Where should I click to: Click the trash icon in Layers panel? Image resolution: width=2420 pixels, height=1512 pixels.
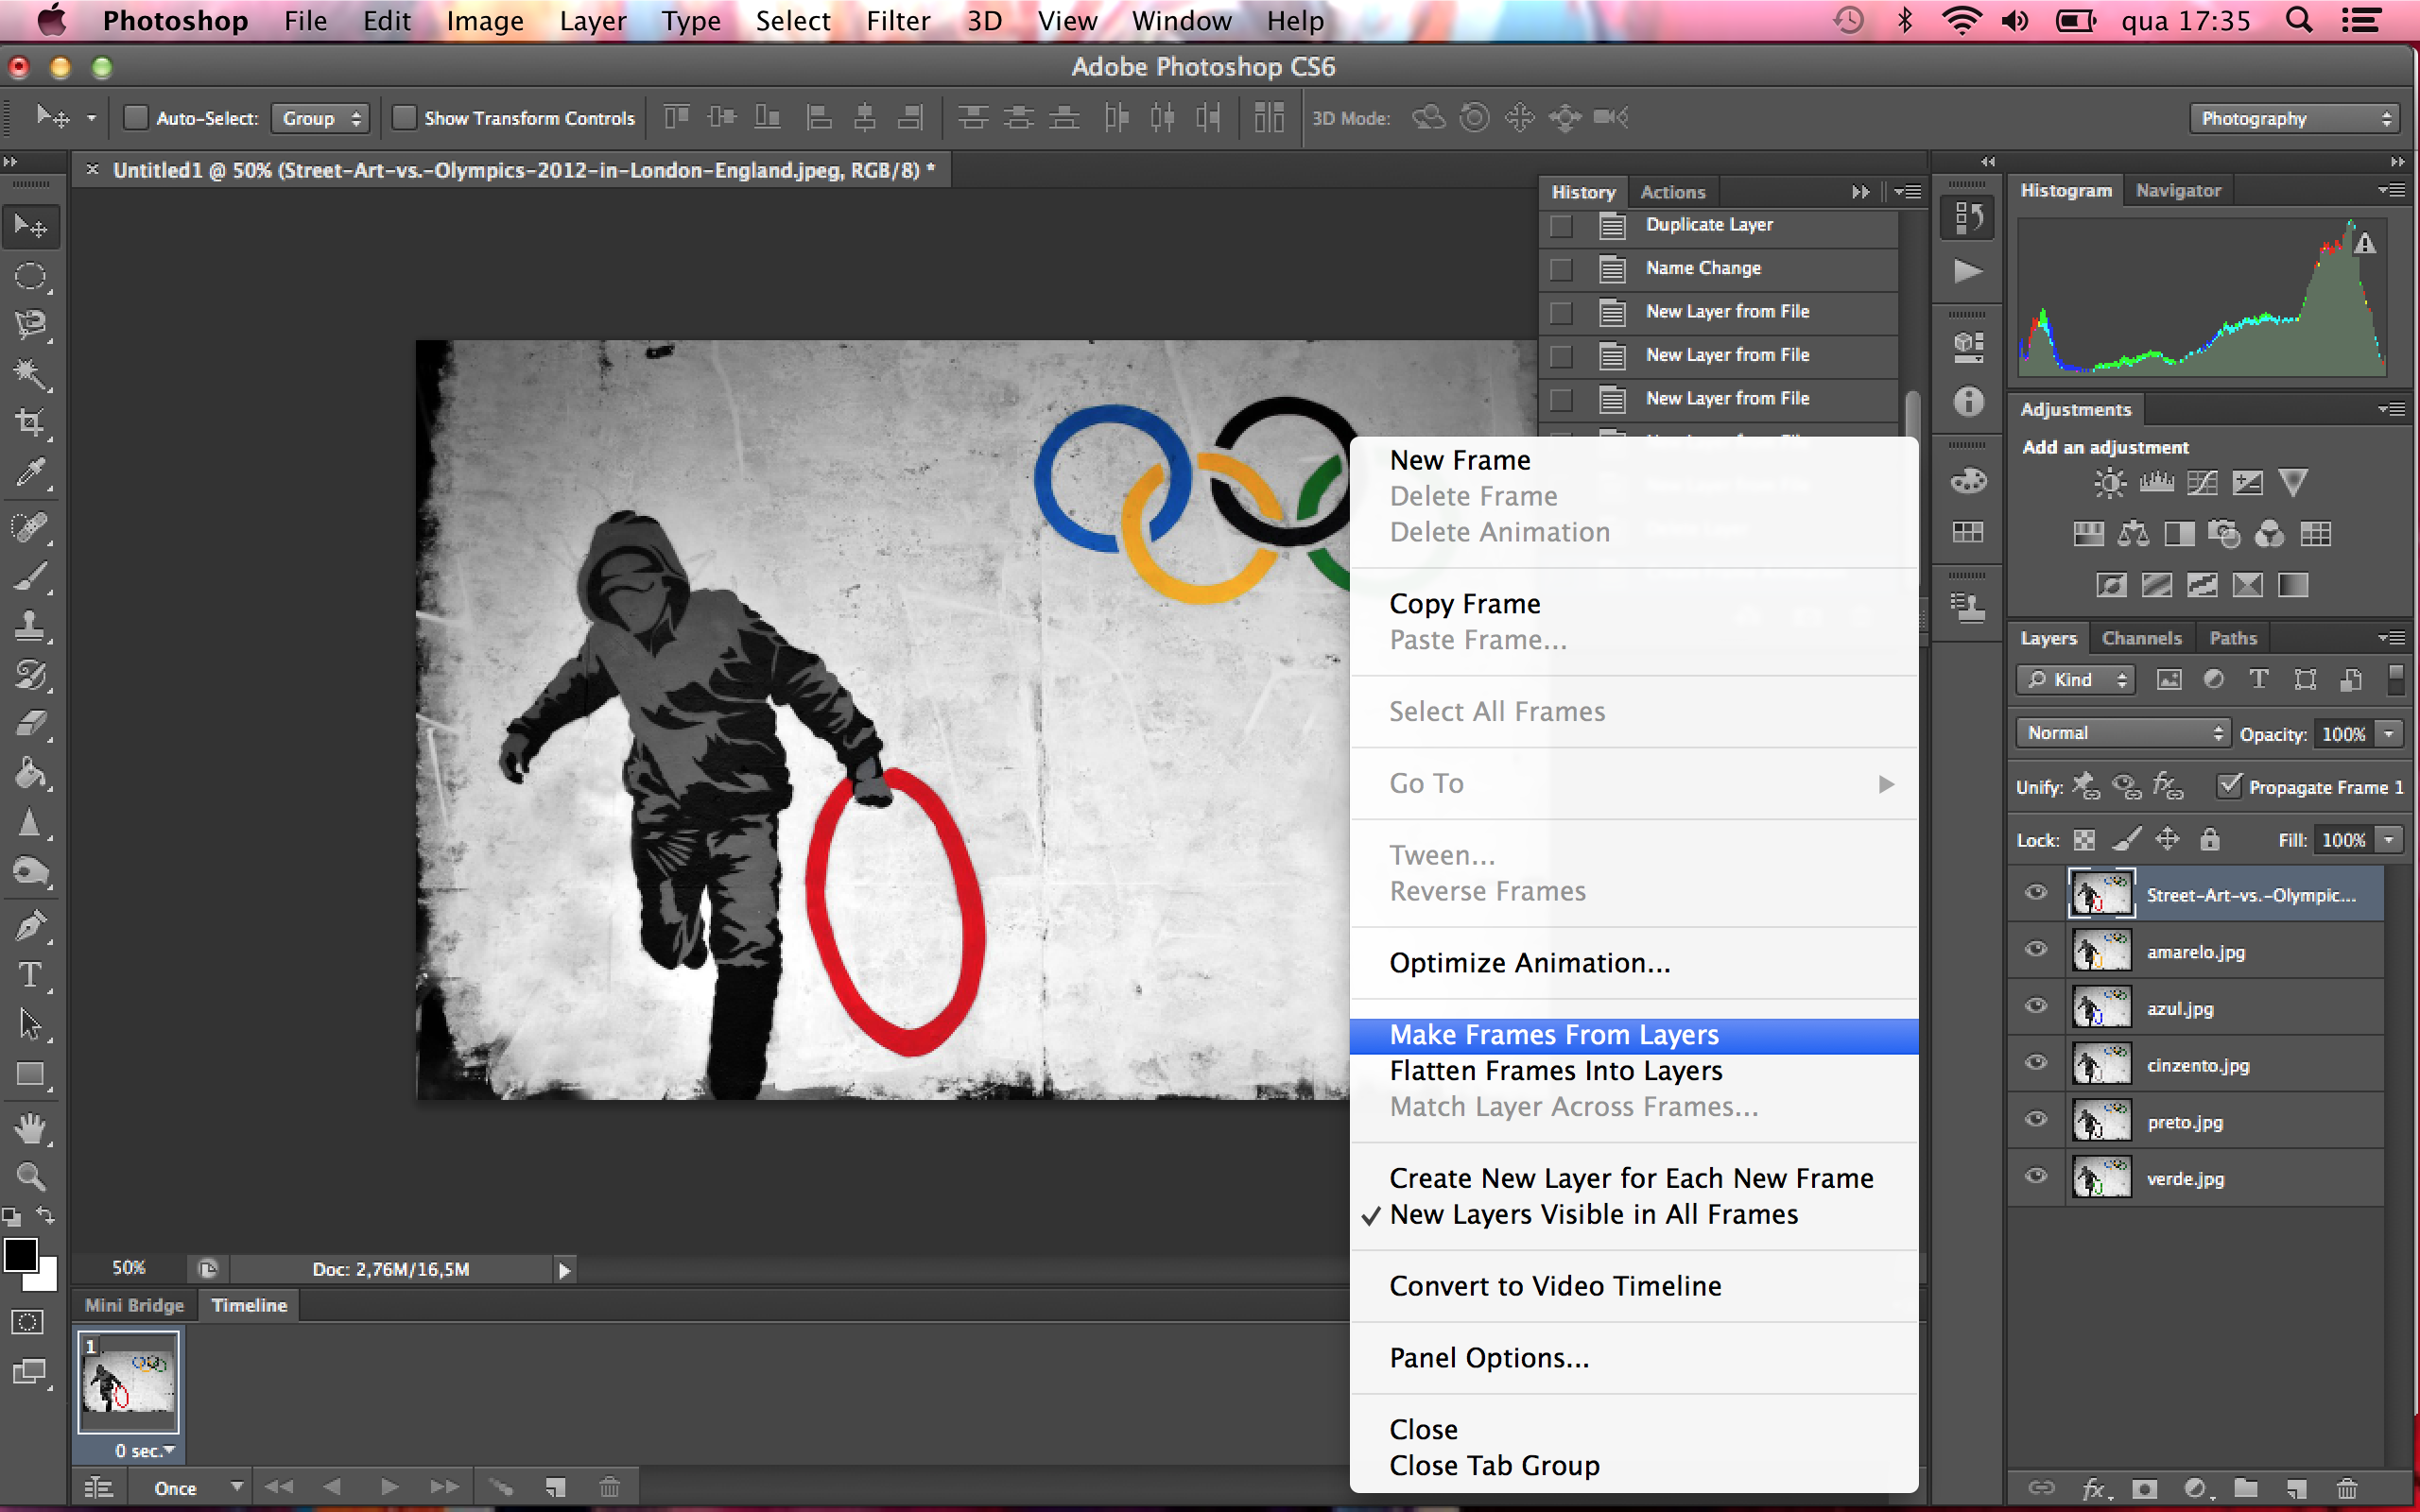[2347, 1488]
